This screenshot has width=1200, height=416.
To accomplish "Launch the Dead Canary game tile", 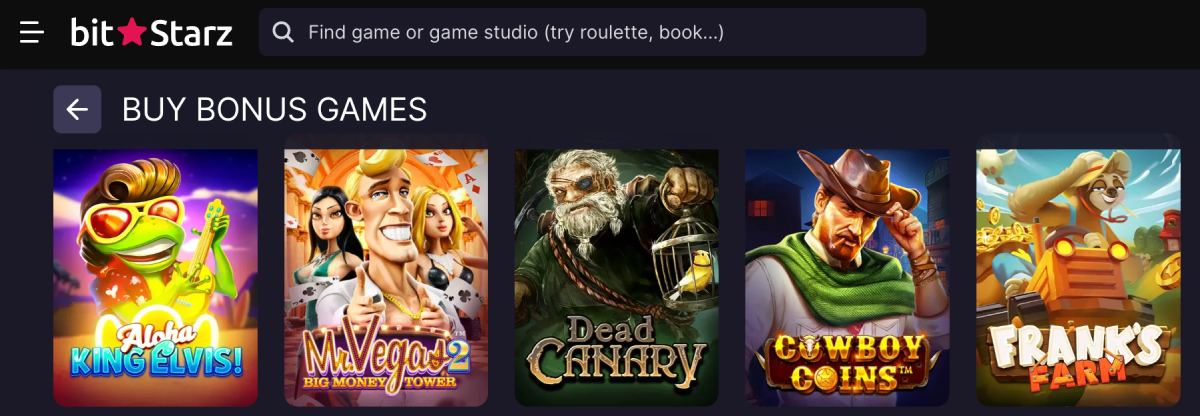I will pyautogui.click(x=617, y=277).
